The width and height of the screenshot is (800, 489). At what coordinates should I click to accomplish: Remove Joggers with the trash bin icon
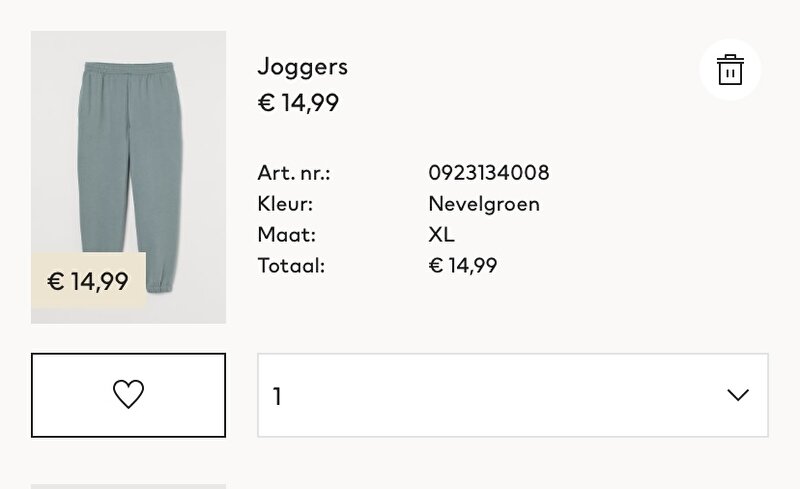click(730, 69)
